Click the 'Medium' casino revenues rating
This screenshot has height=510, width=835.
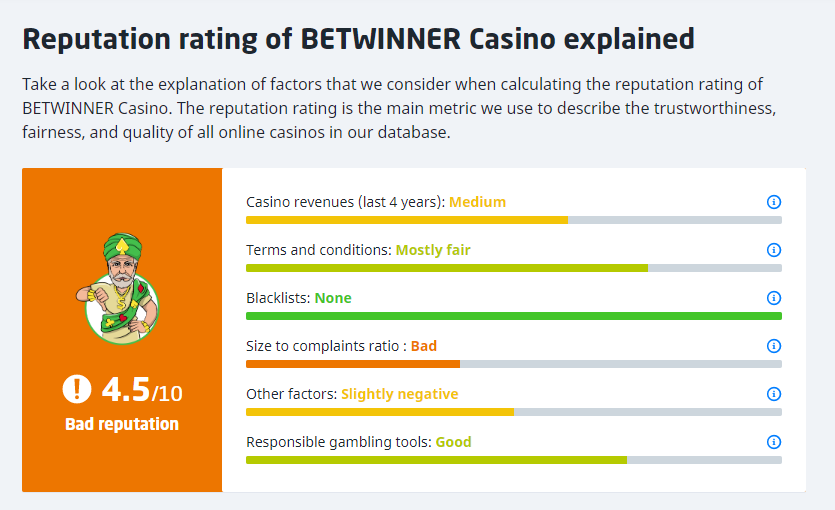point(477,202)
